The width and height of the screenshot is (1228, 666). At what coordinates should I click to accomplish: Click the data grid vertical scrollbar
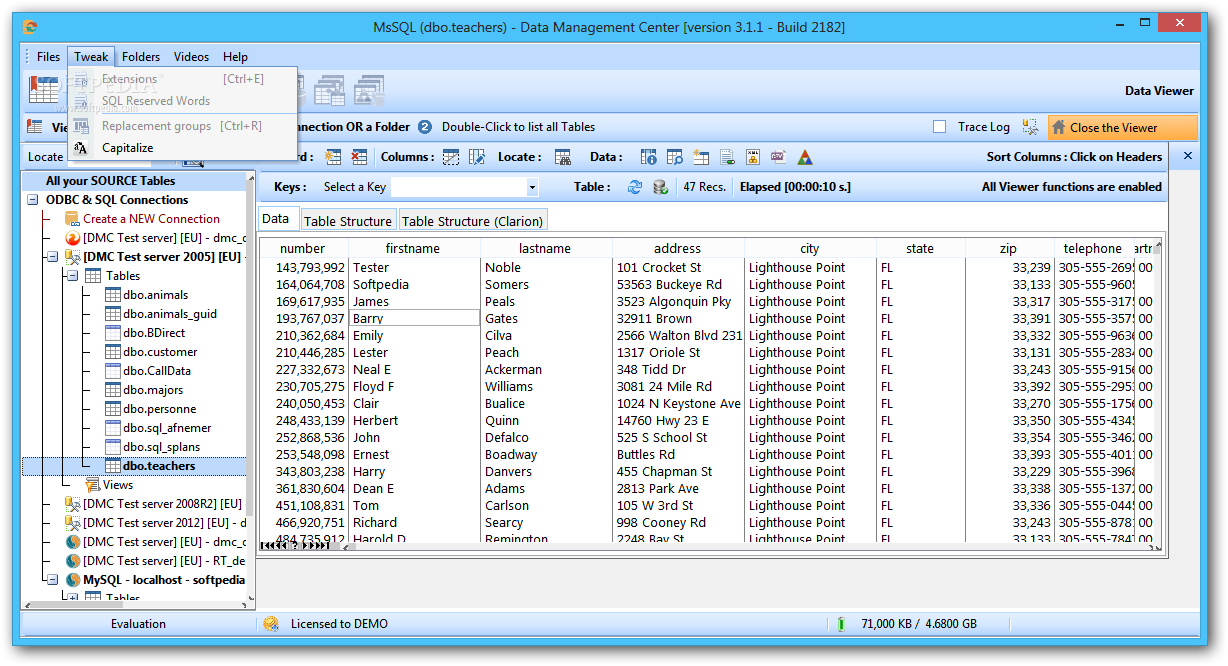pos(1157,395)
